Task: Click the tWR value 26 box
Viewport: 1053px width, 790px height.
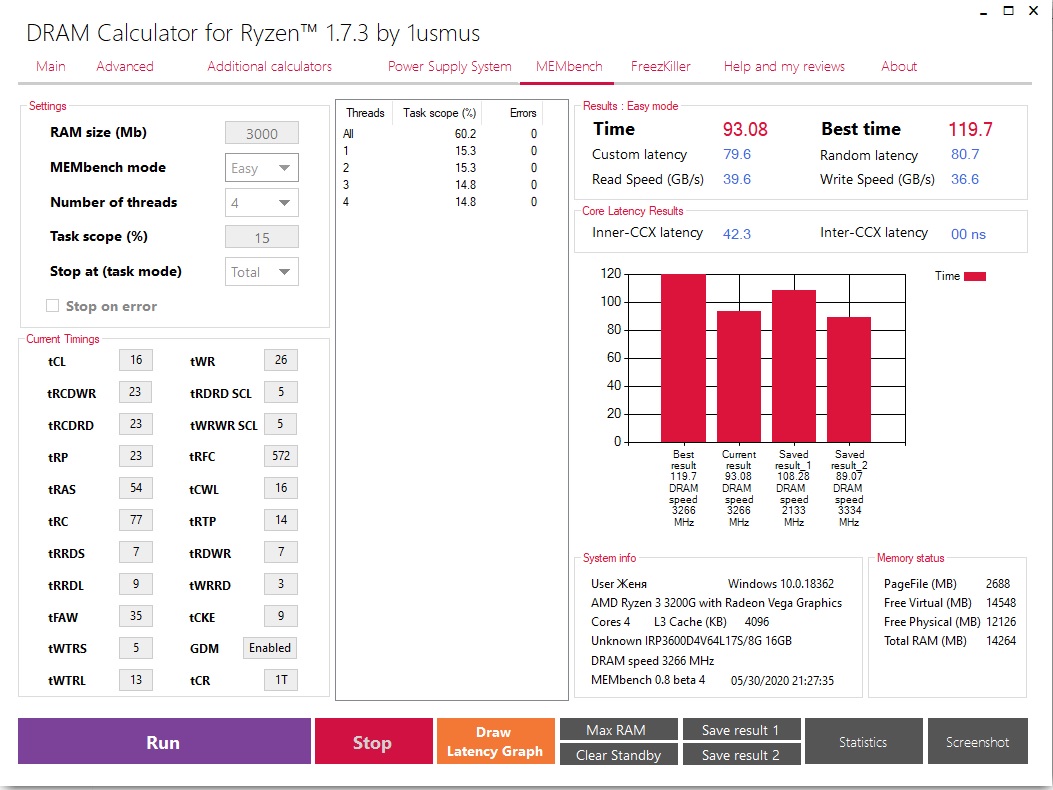Action: [281, 360]
